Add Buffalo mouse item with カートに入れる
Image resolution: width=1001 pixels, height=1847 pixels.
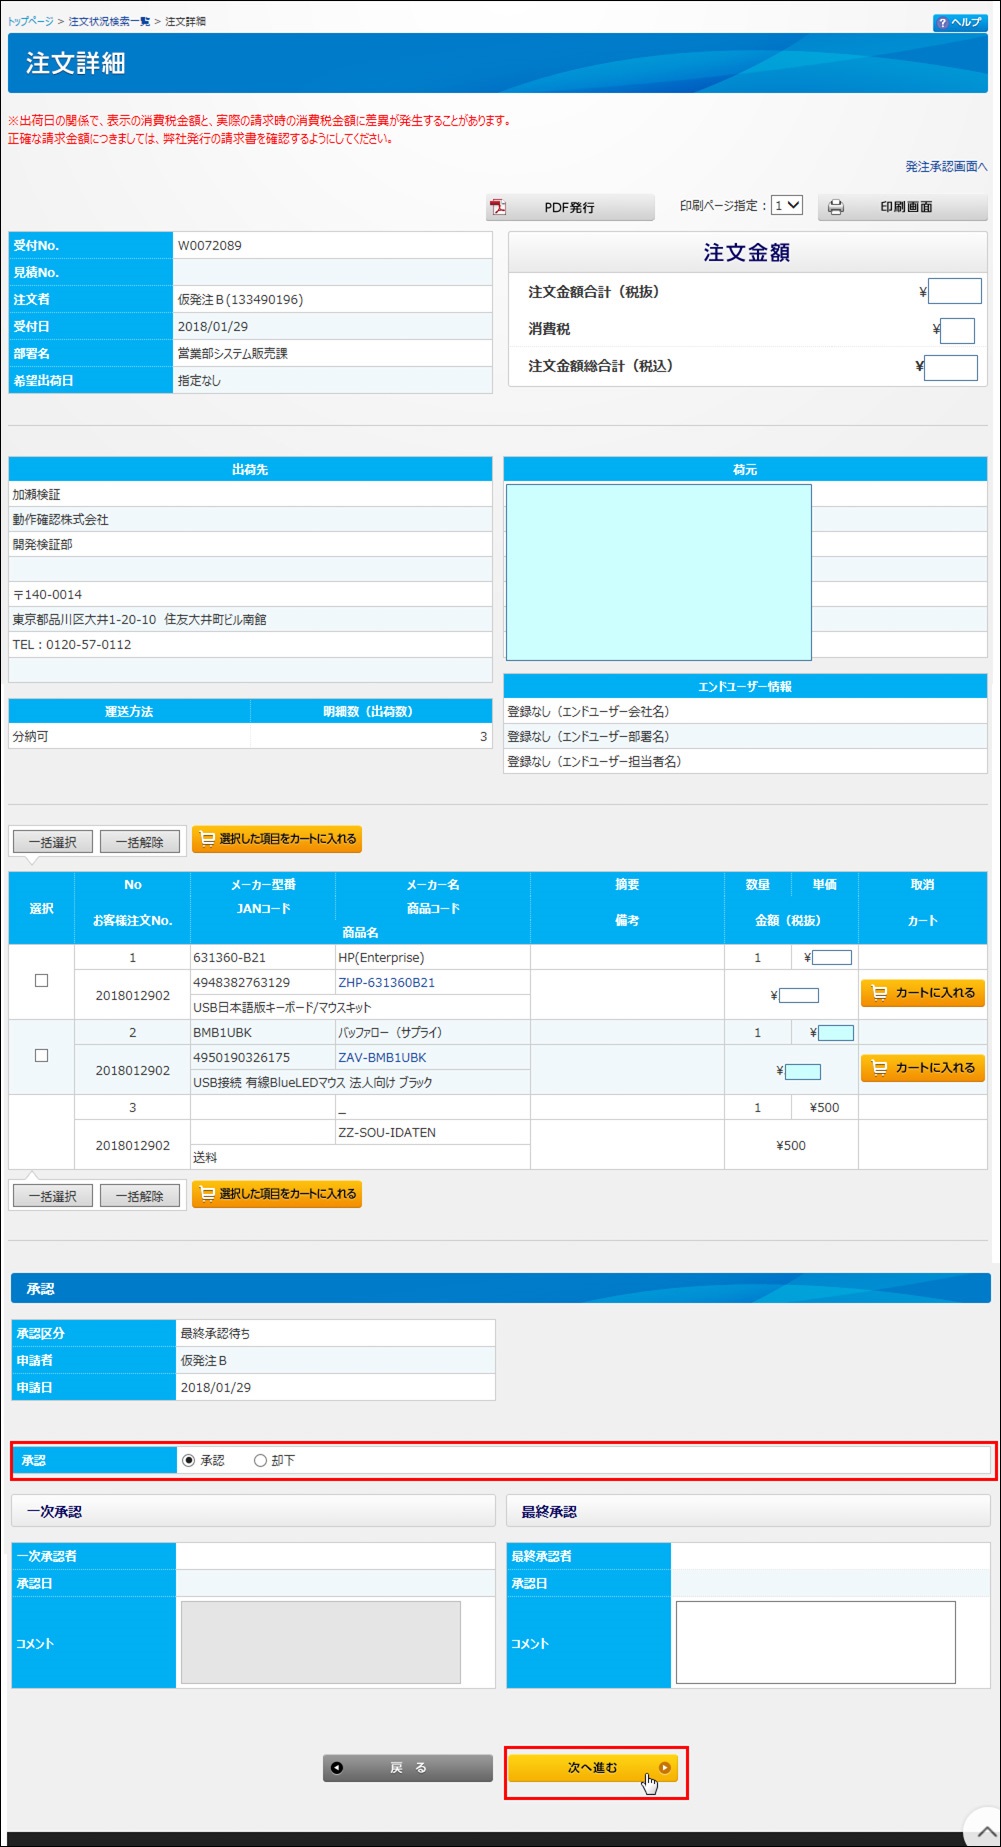tap(922, 1068)
